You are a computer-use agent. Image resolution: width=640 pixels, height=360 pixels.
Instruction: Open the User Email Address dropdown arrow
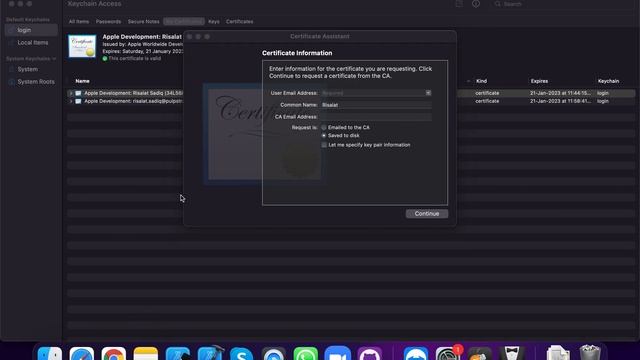coord(428,93)
